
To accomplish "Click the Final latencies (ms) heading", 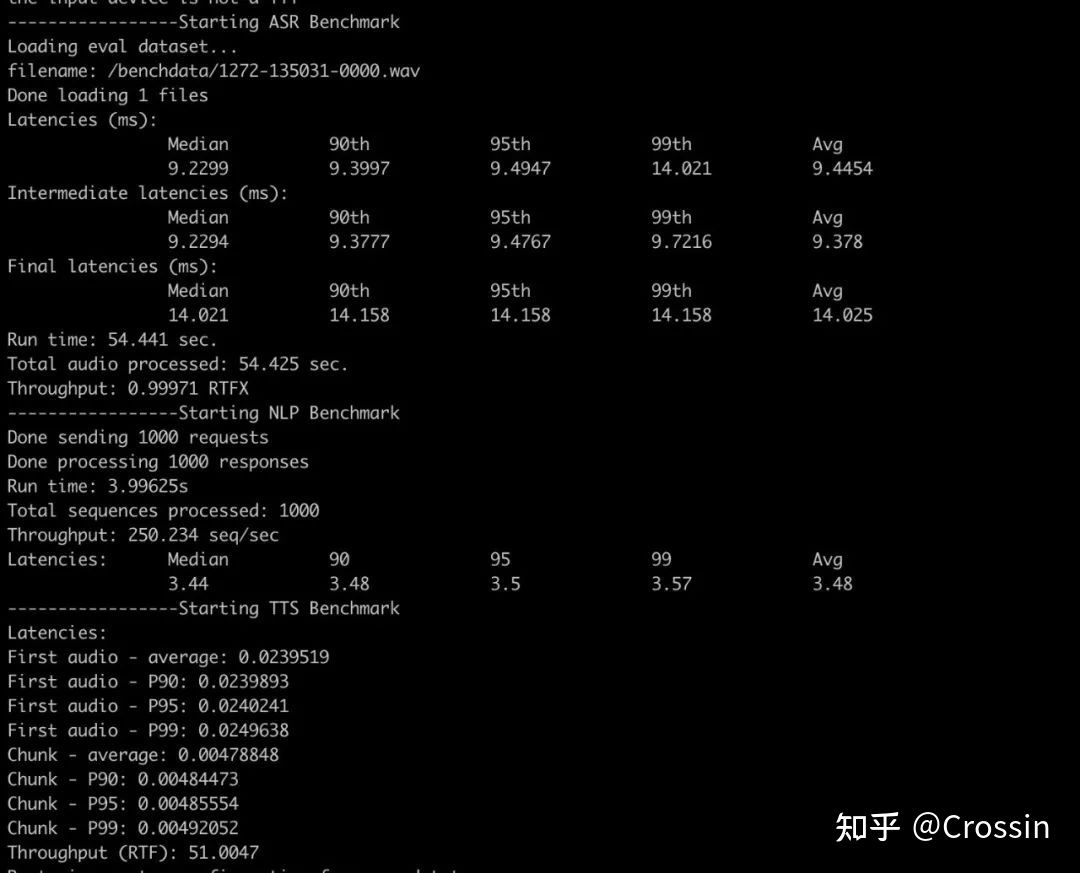I will 112,266.
